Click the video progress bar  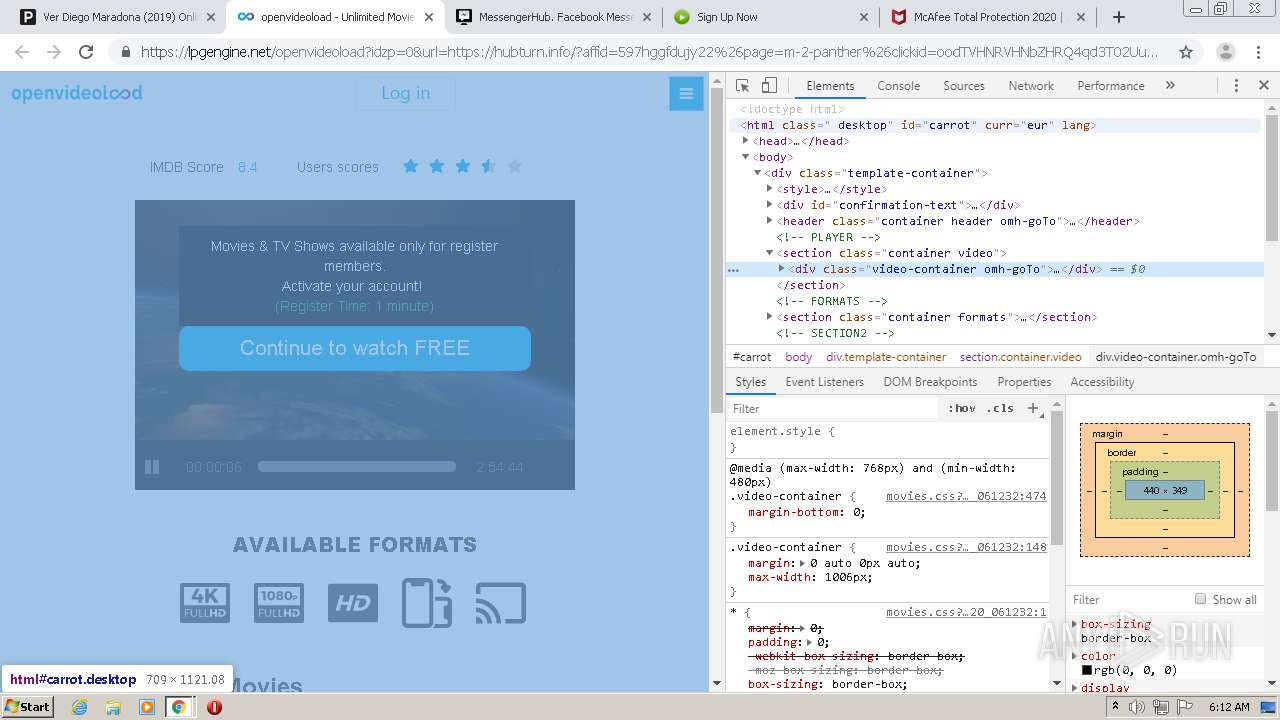coord(357,466)
